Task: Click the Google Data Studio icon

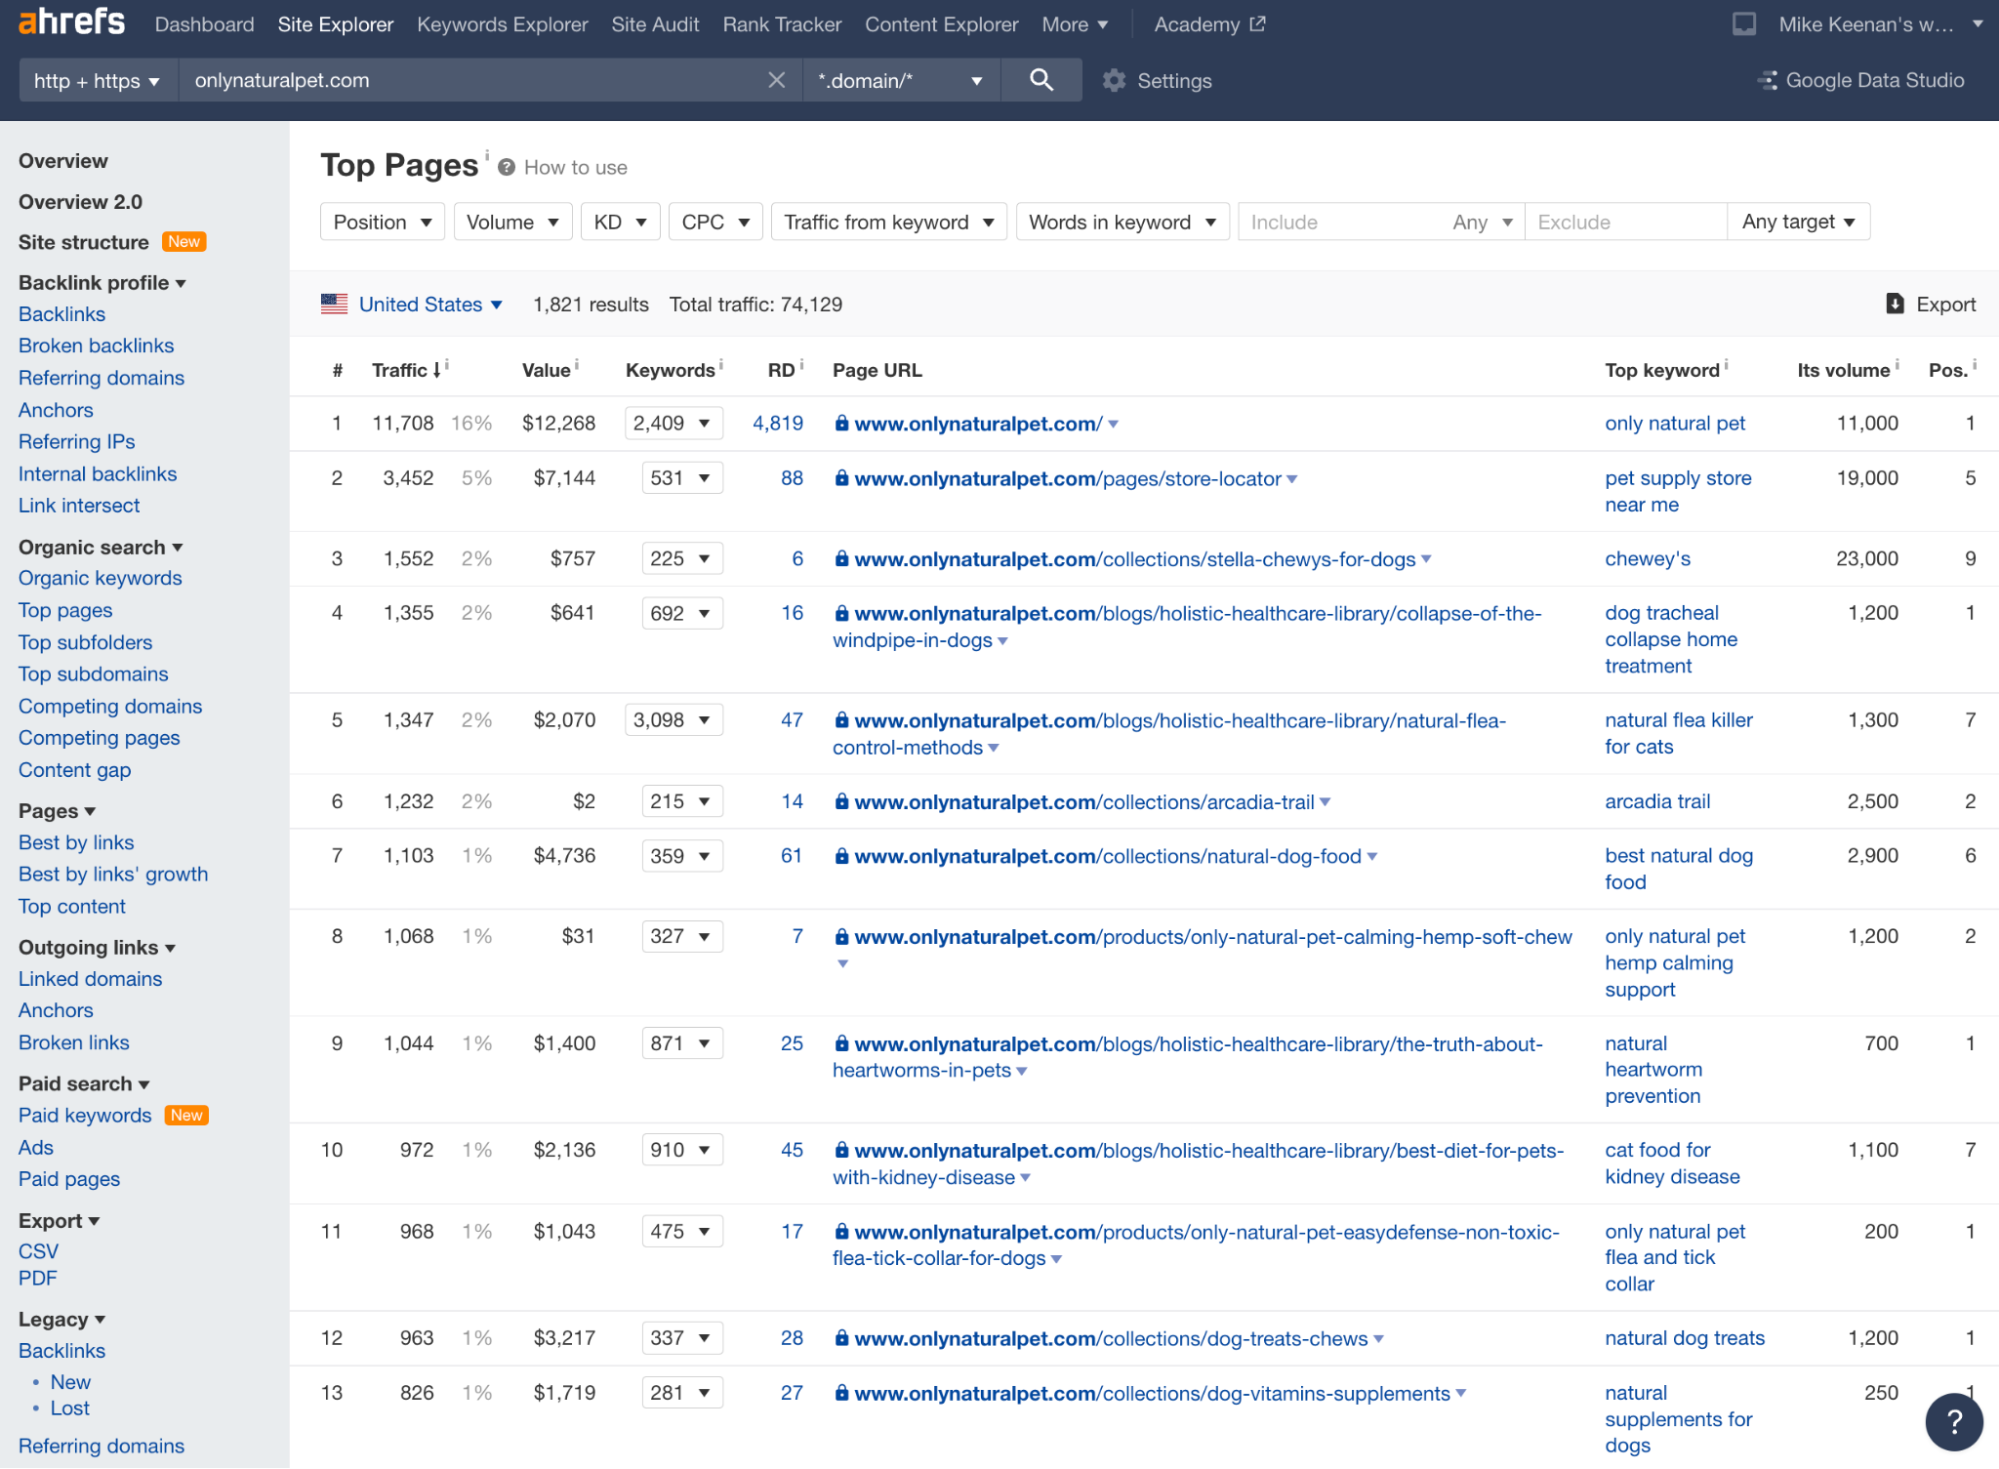Action: click(x=1768, y=80)
